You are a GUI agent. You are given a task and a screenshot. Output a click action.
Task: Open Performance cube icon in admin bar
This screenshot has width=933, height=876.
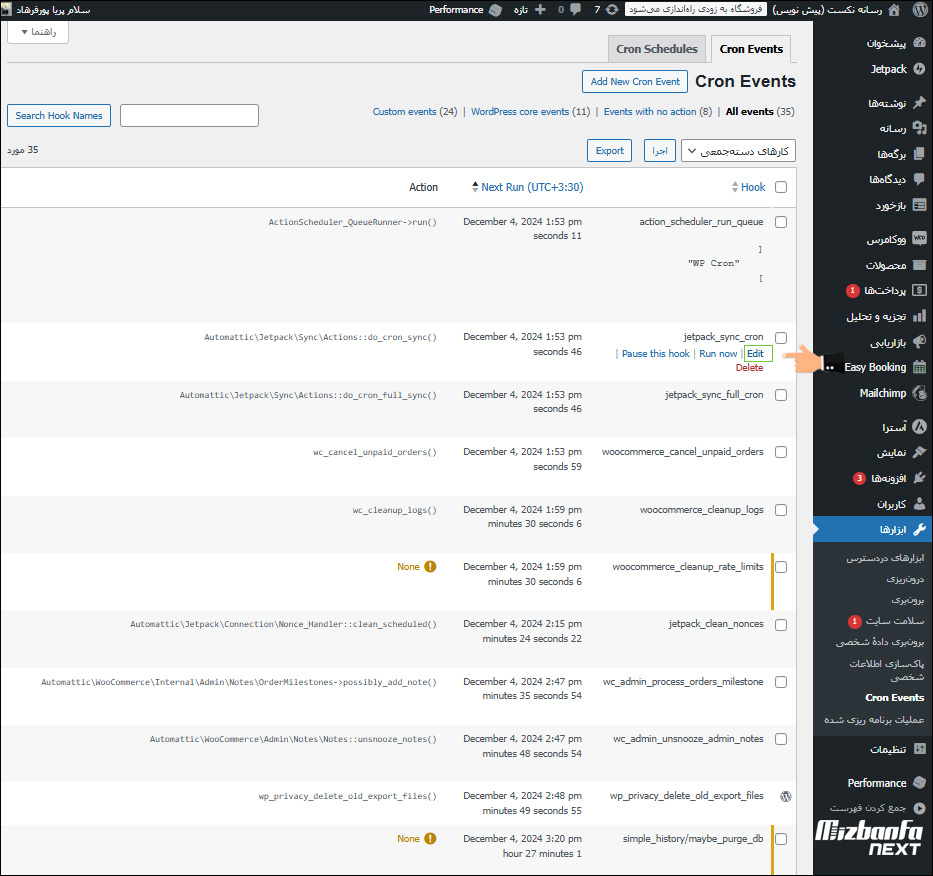(x=495, y=10)
